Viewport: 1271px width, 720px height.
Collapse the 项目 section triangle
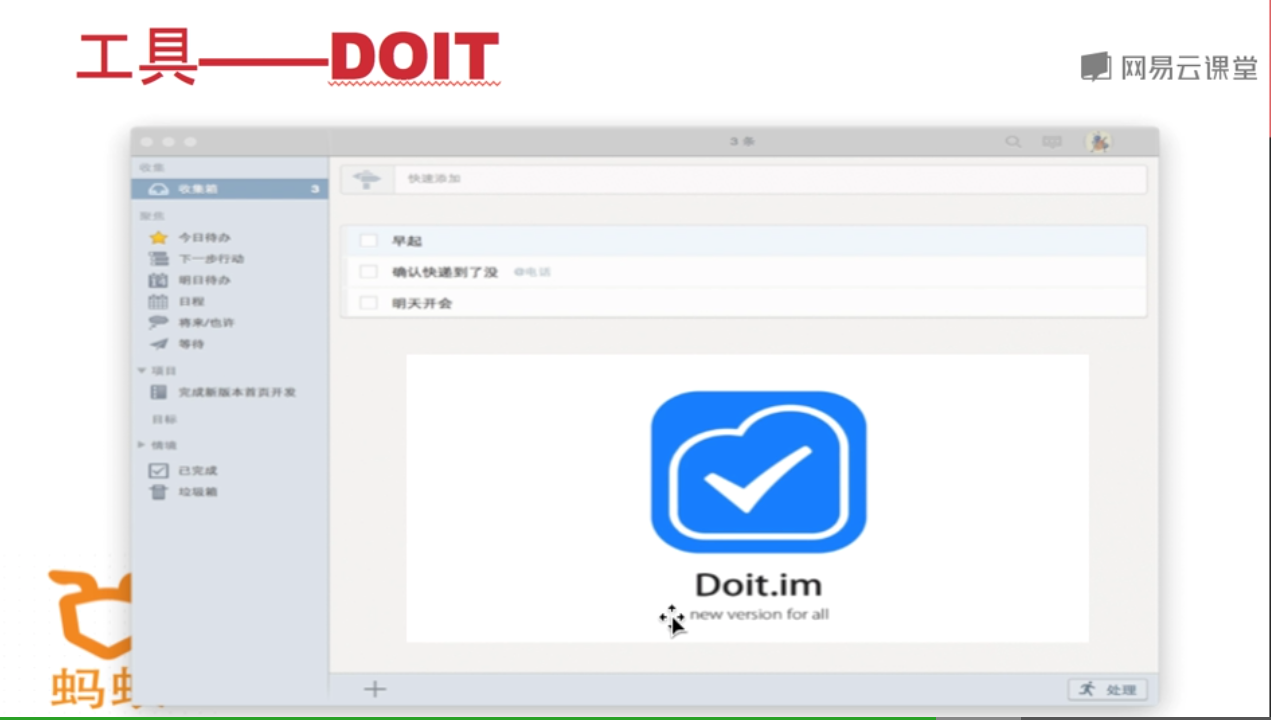coord(141,370)
